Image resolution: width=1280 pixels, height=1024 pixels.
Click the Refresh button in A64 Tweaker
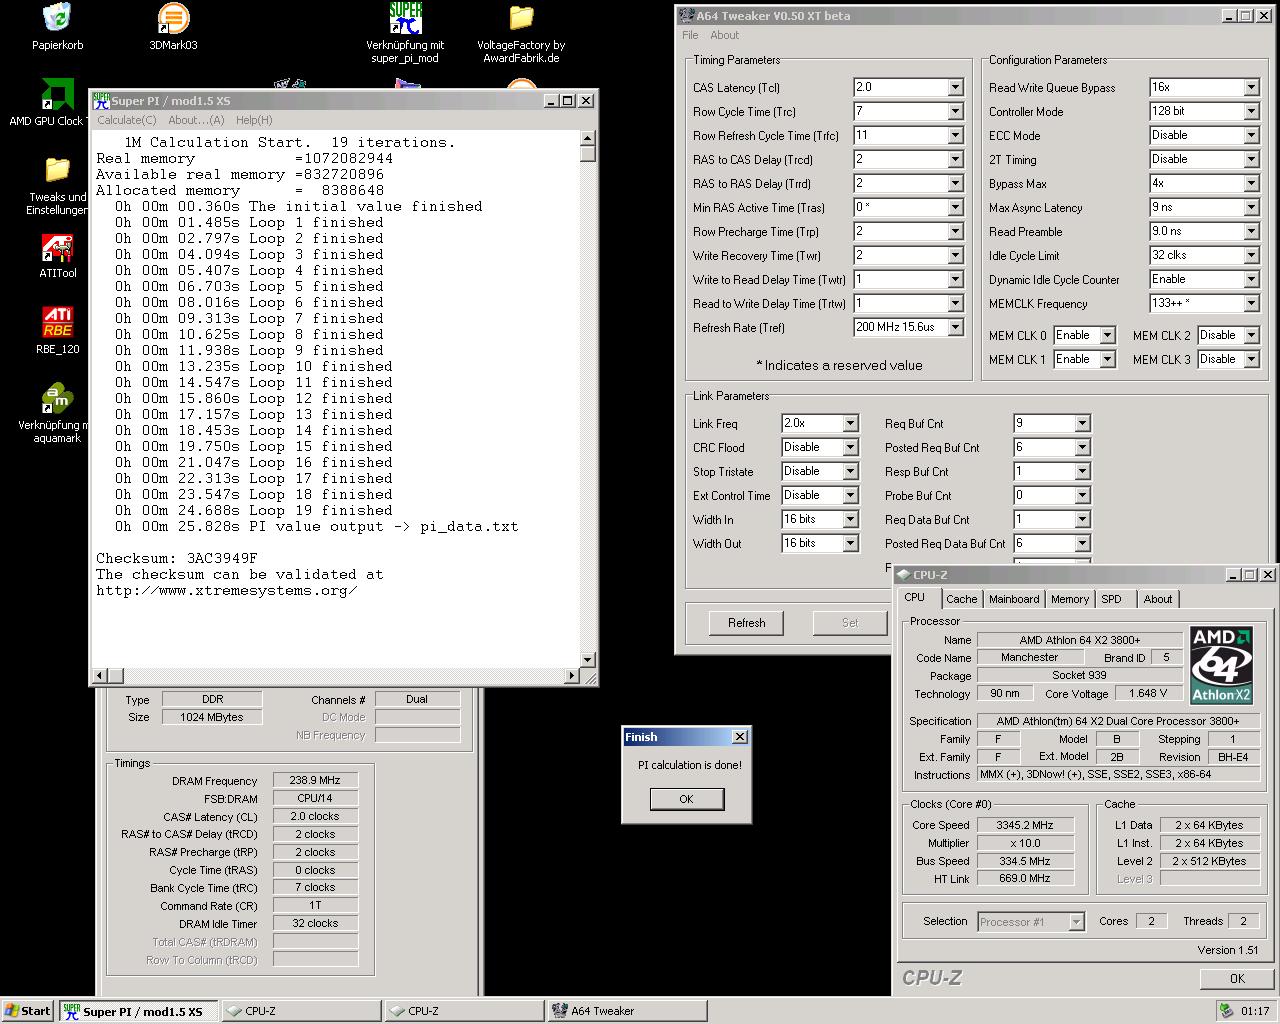[746, 623]
